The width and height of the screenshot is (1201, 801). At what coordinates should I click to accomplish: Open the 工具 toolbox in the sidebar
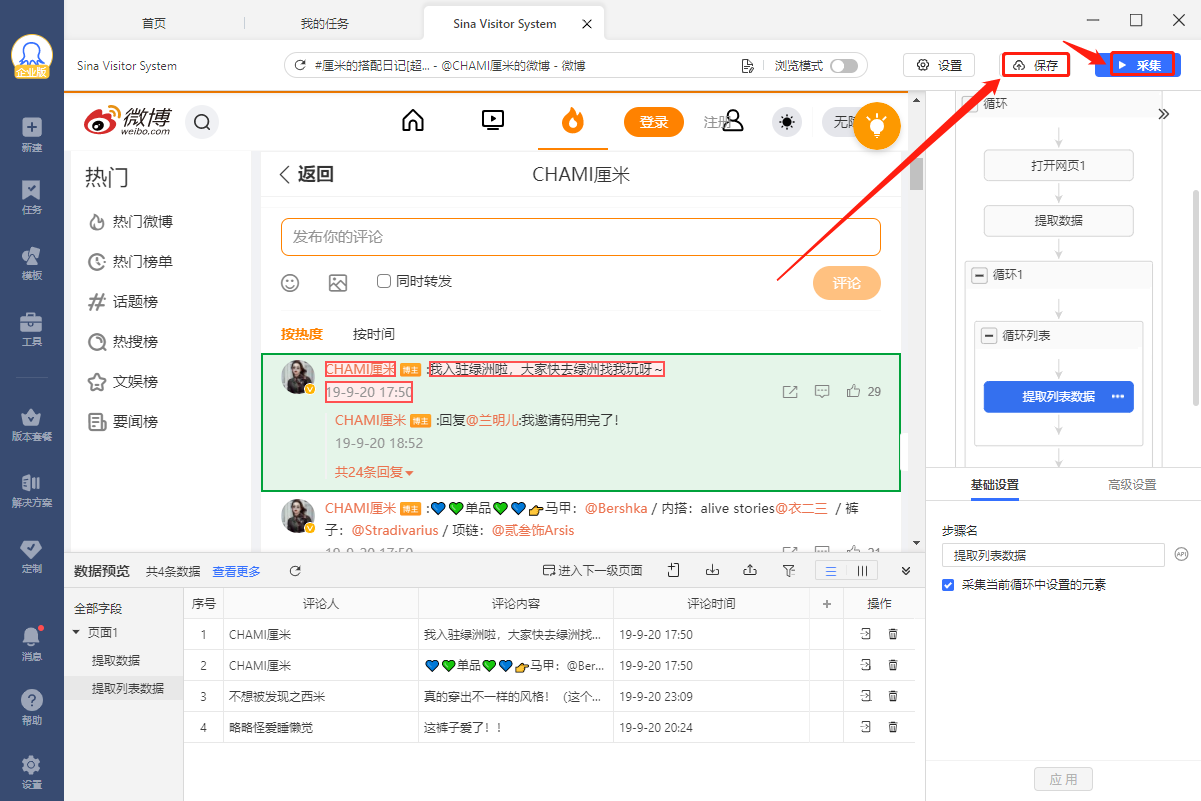point(32,328)
